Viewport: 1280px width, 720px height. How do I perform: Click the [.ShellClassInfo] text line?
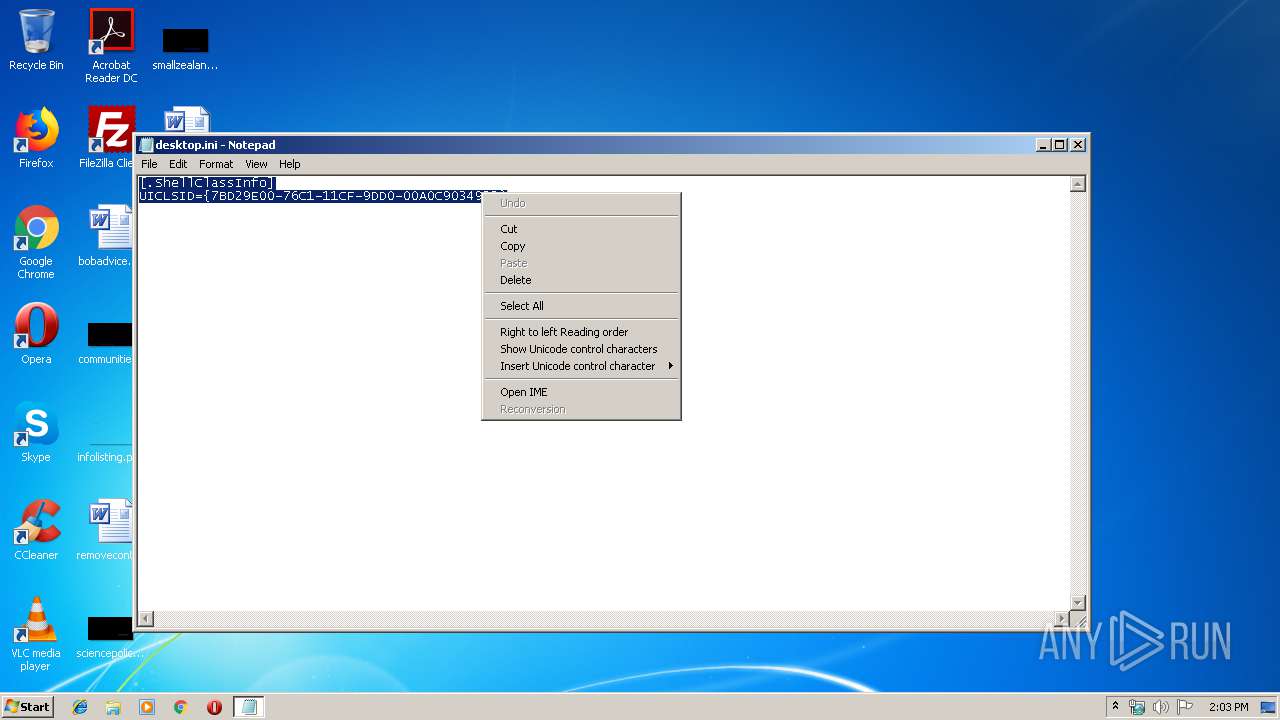pos(207,183)
